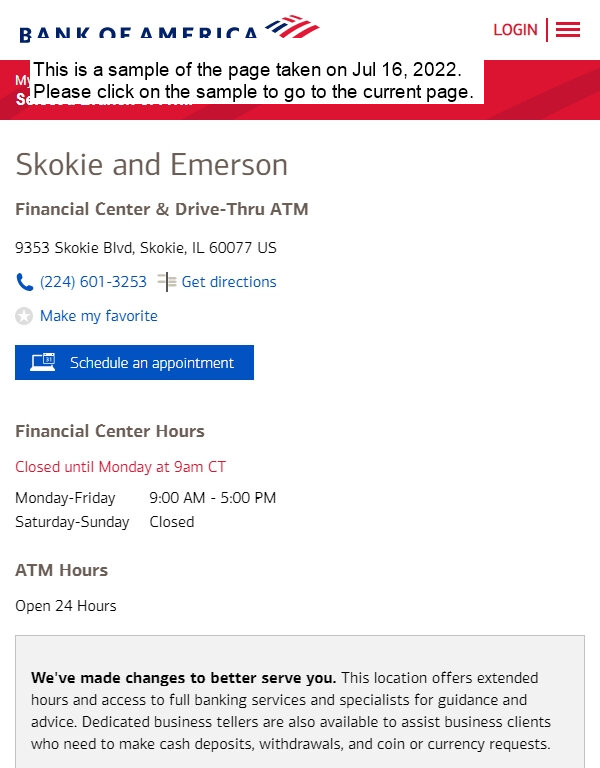Toggle the favorite star icon
600x768 pixels.
pos(24,316)
